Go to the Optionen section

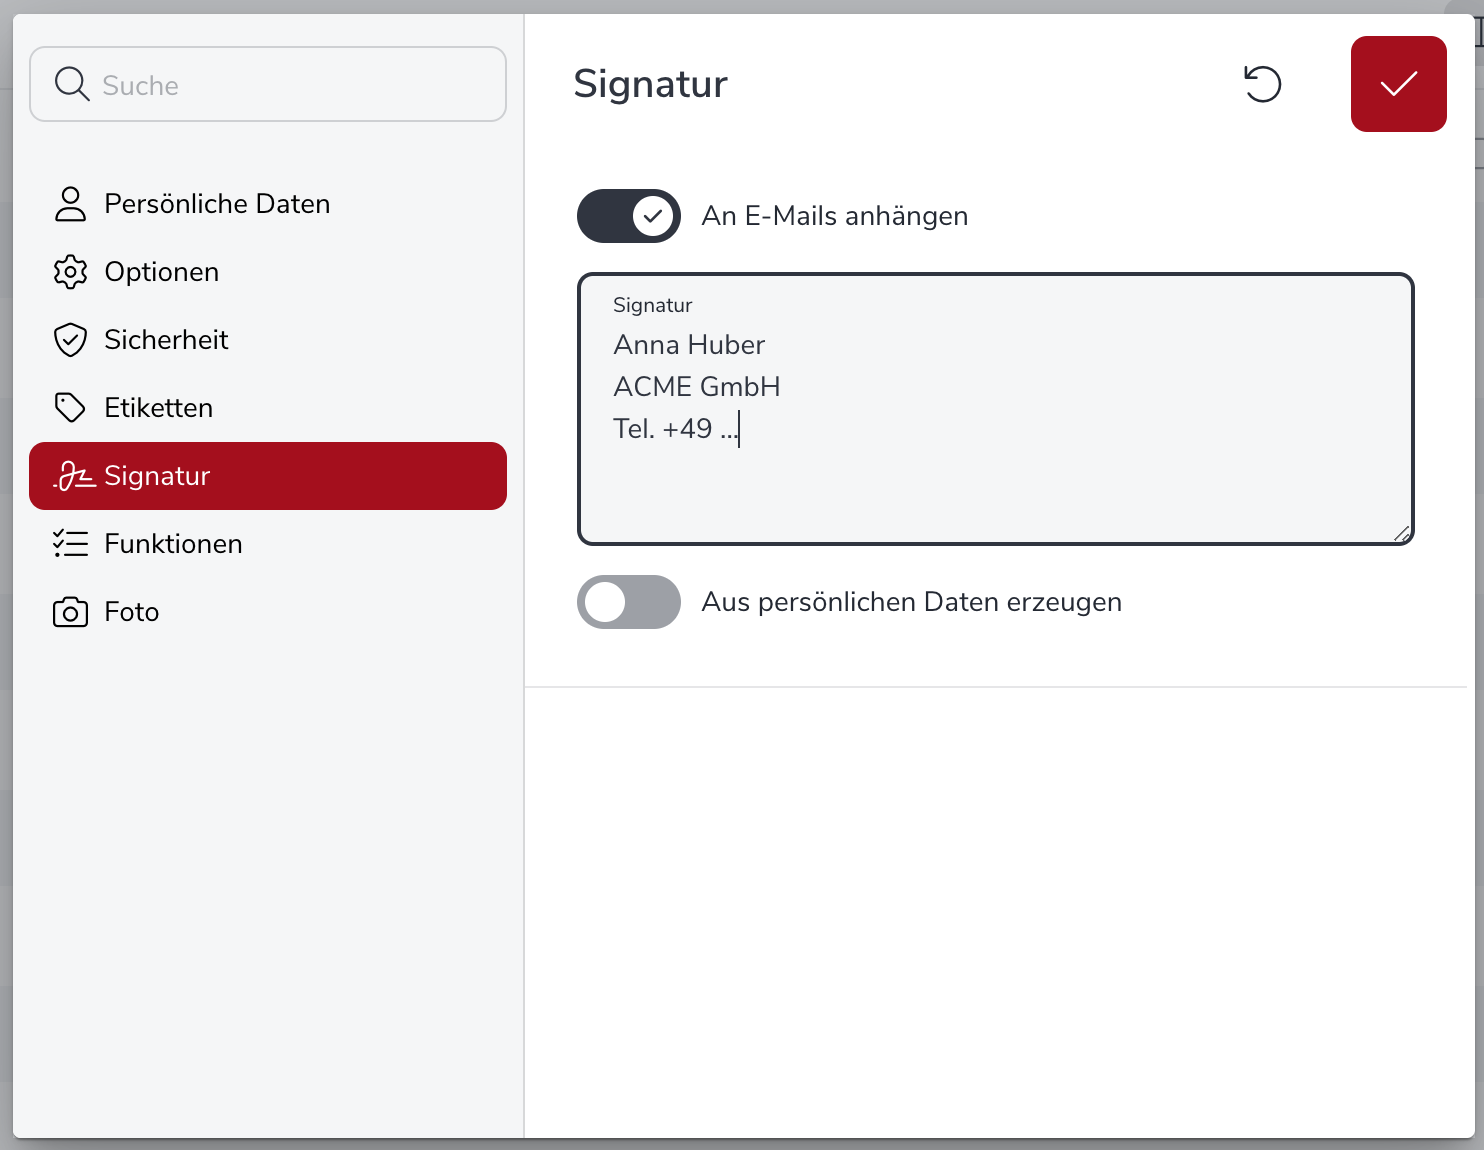pos(162,272)
